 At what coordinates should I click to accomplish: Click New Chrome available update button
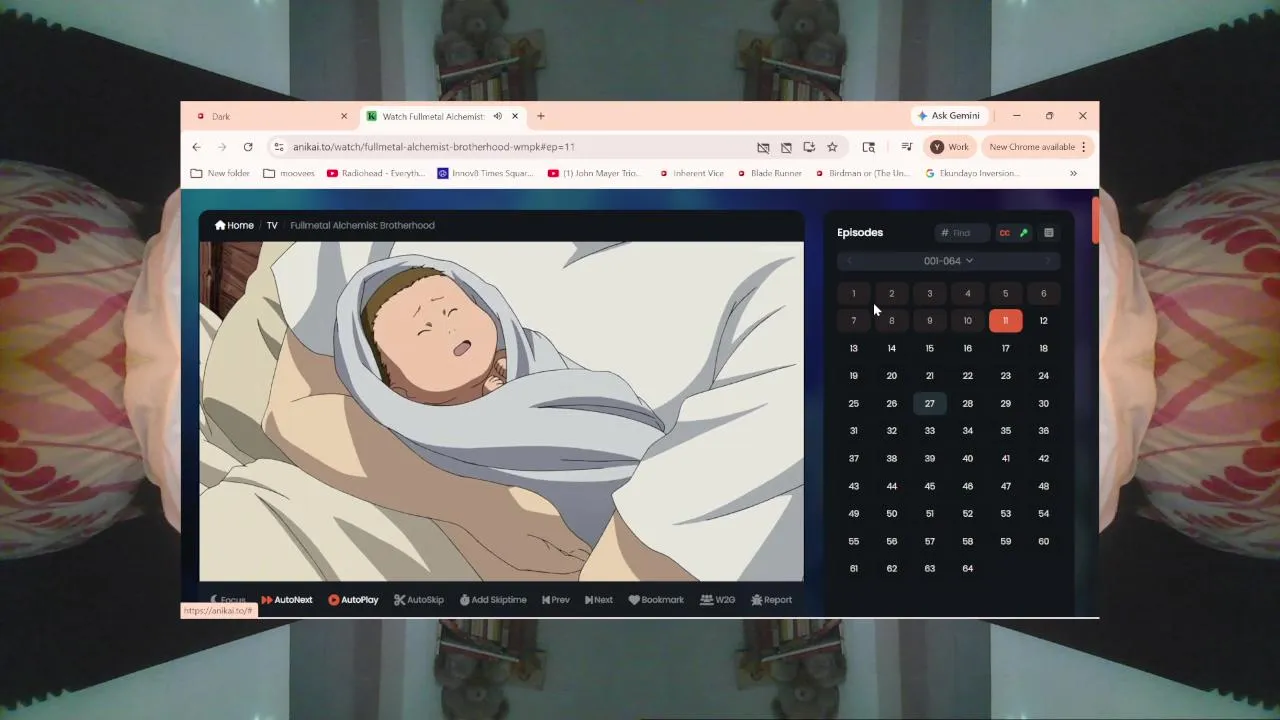(x=1032, y=147)
